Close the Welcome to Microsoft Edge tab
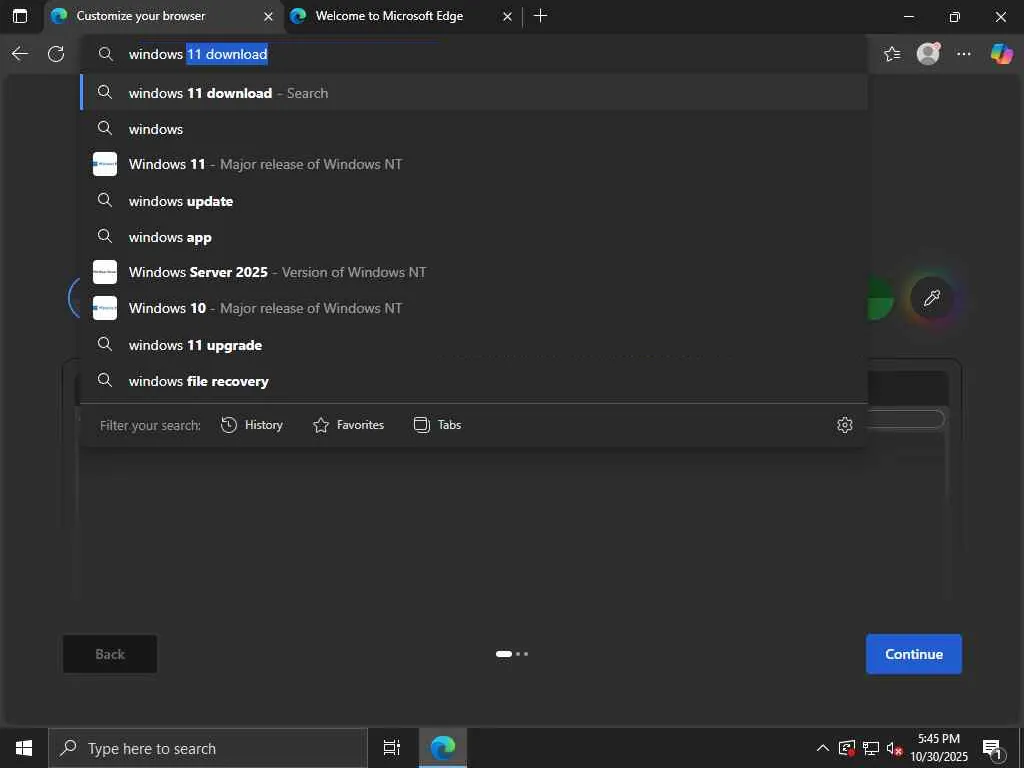The width and height of the screenshot is (1024, 768). 507,16
